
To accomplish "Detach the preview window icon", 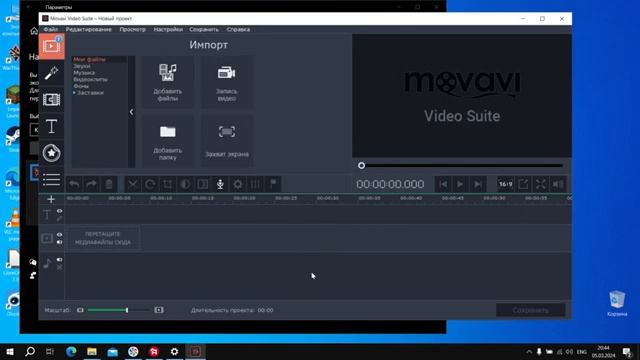I will pos(523,184).
